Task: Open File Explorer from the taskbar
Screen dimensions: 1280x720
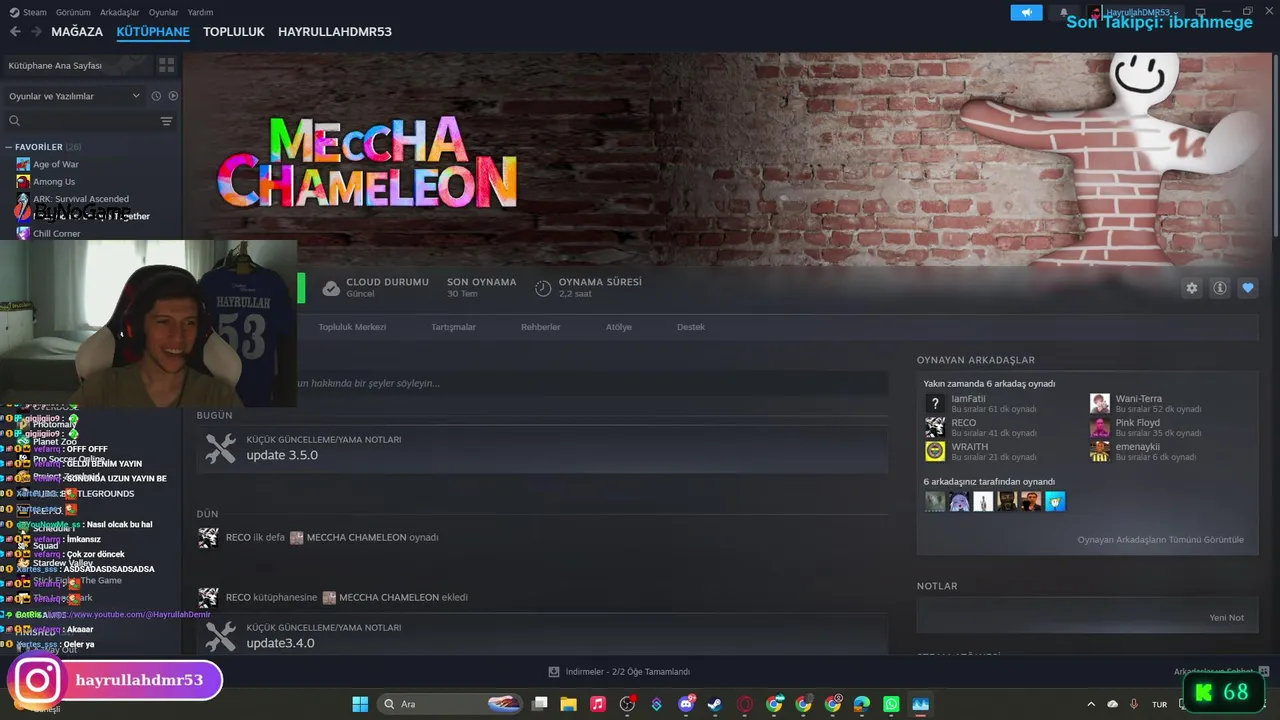Action: point(569,704)
